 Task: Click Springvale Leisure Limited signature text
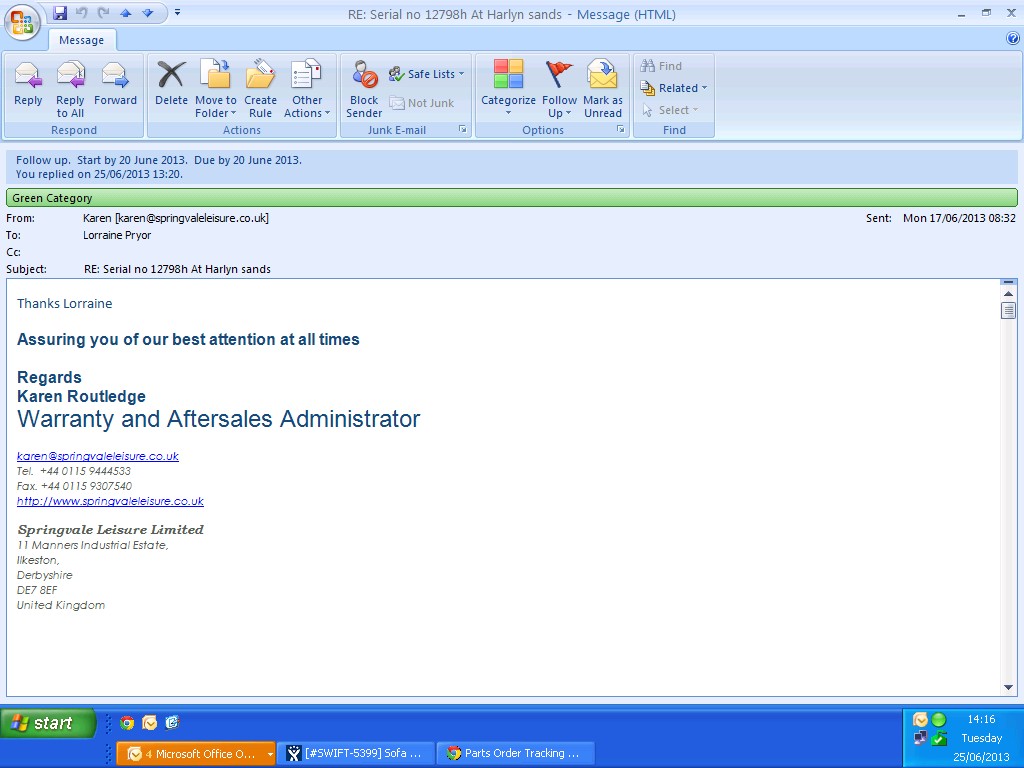click(x=110, y=530)
